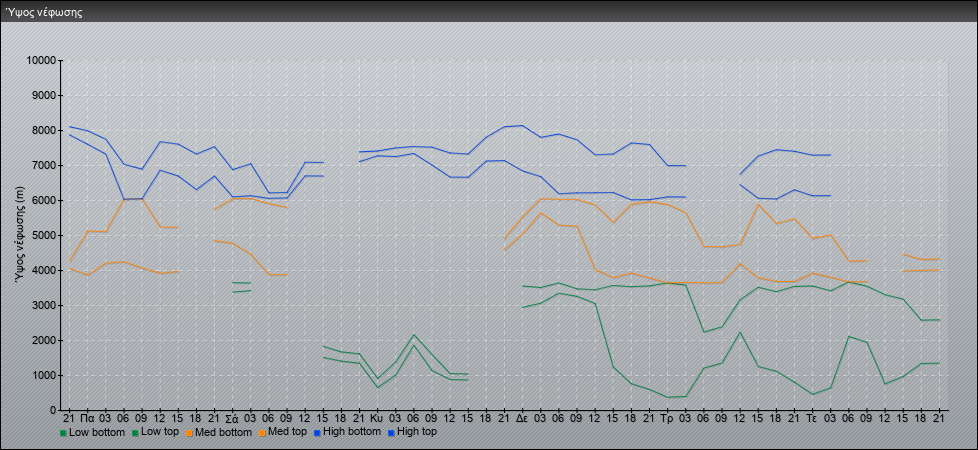This screenshot has height=450, width=978.
Task: Click the orange Med top legend swatch
Action: [263, 433]
